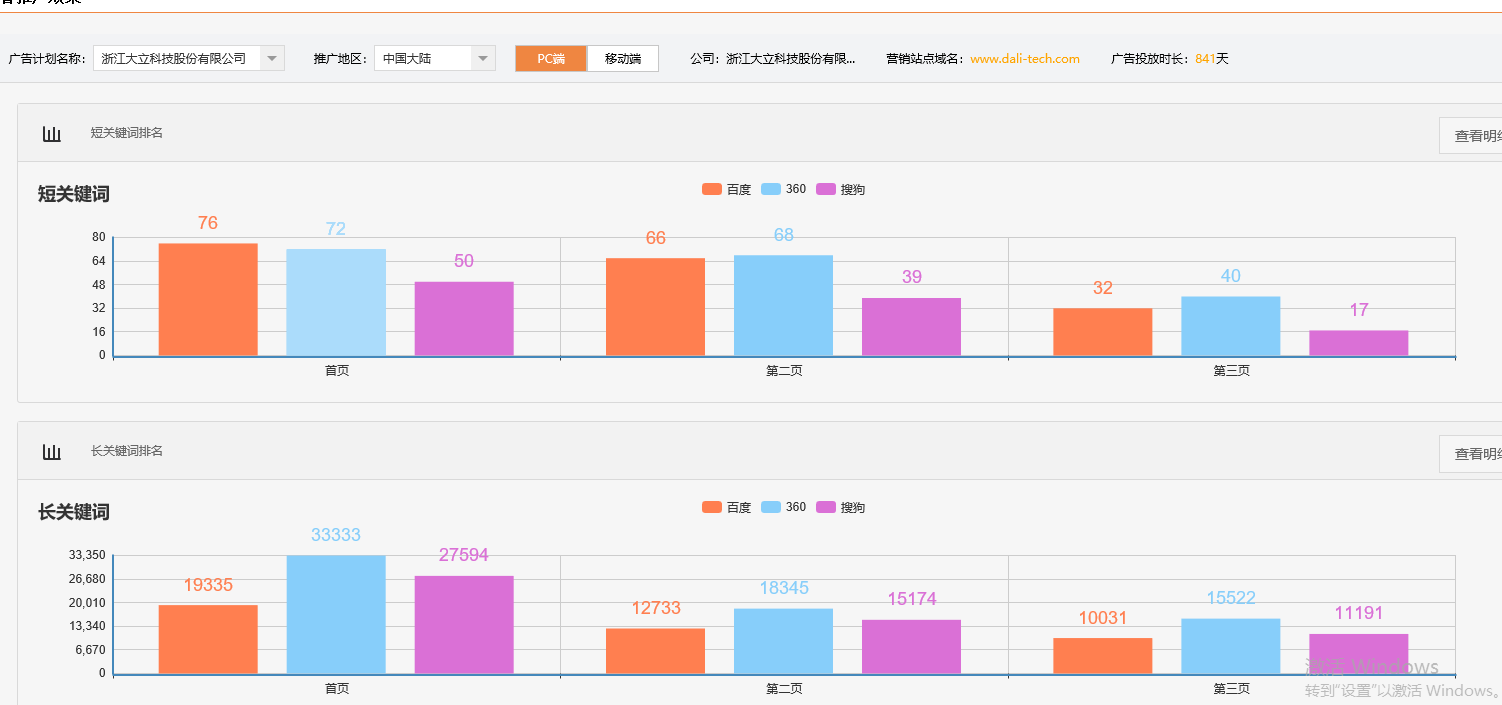Toggle 360 legend in 长关键词 chart
The image size is (1502, 705).
(x=784, y=508)
